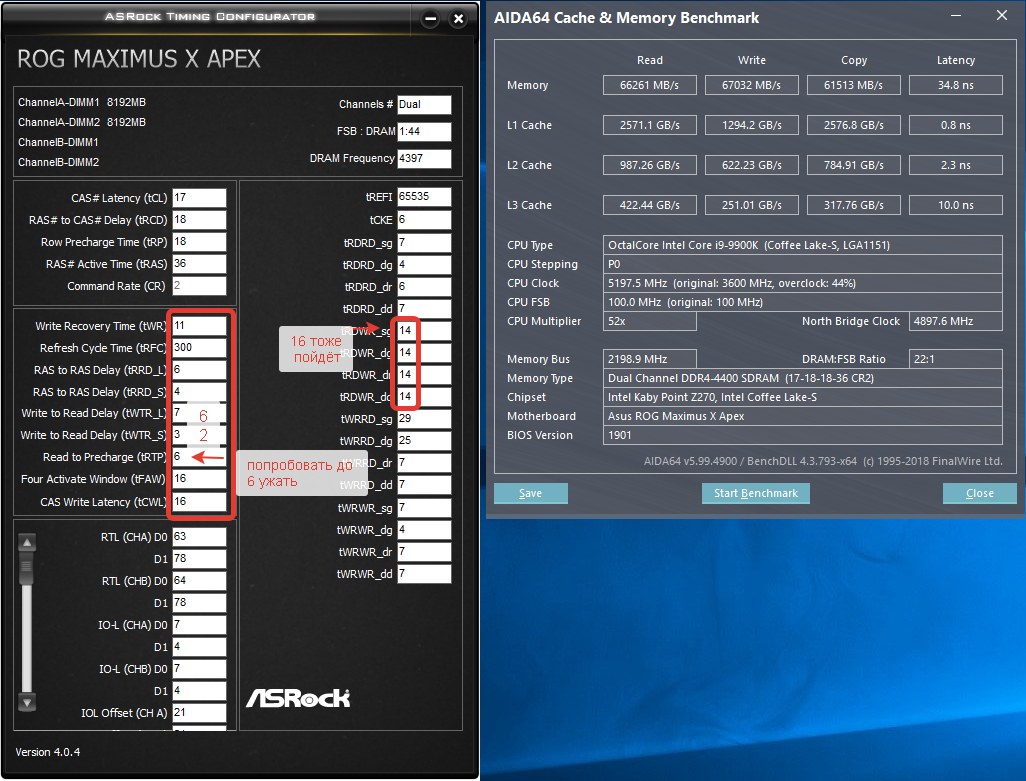Click the RAS# Active Time (tRAS) field

coord(200,264)
